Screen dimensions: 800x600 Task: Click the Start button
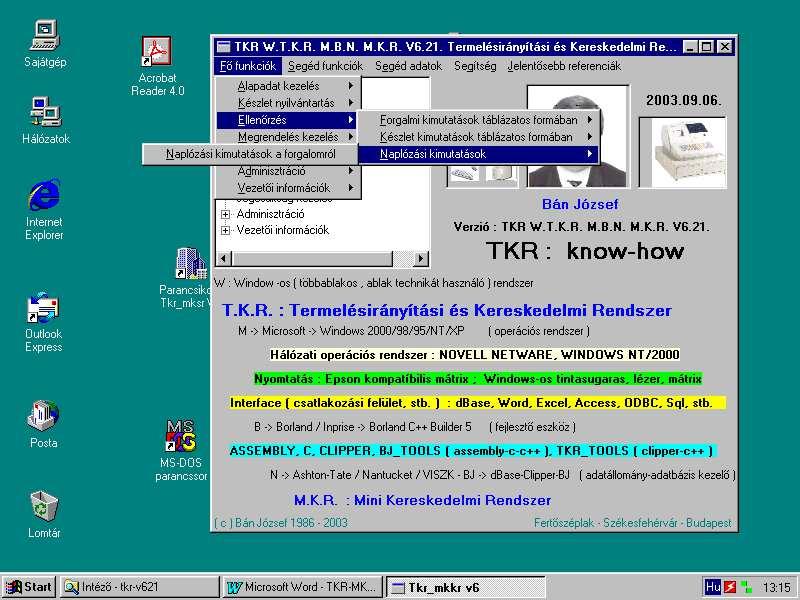point(30,587)
